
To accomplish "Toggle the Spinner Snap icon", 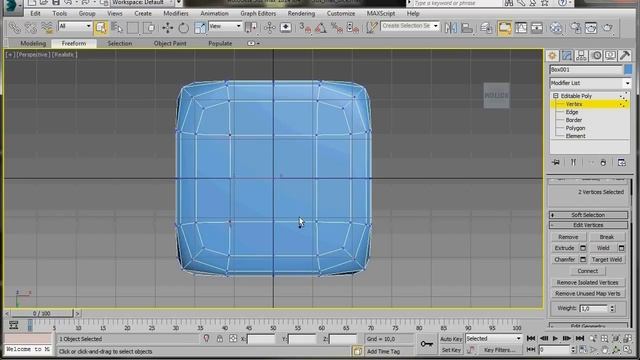I will pos(353,28).
